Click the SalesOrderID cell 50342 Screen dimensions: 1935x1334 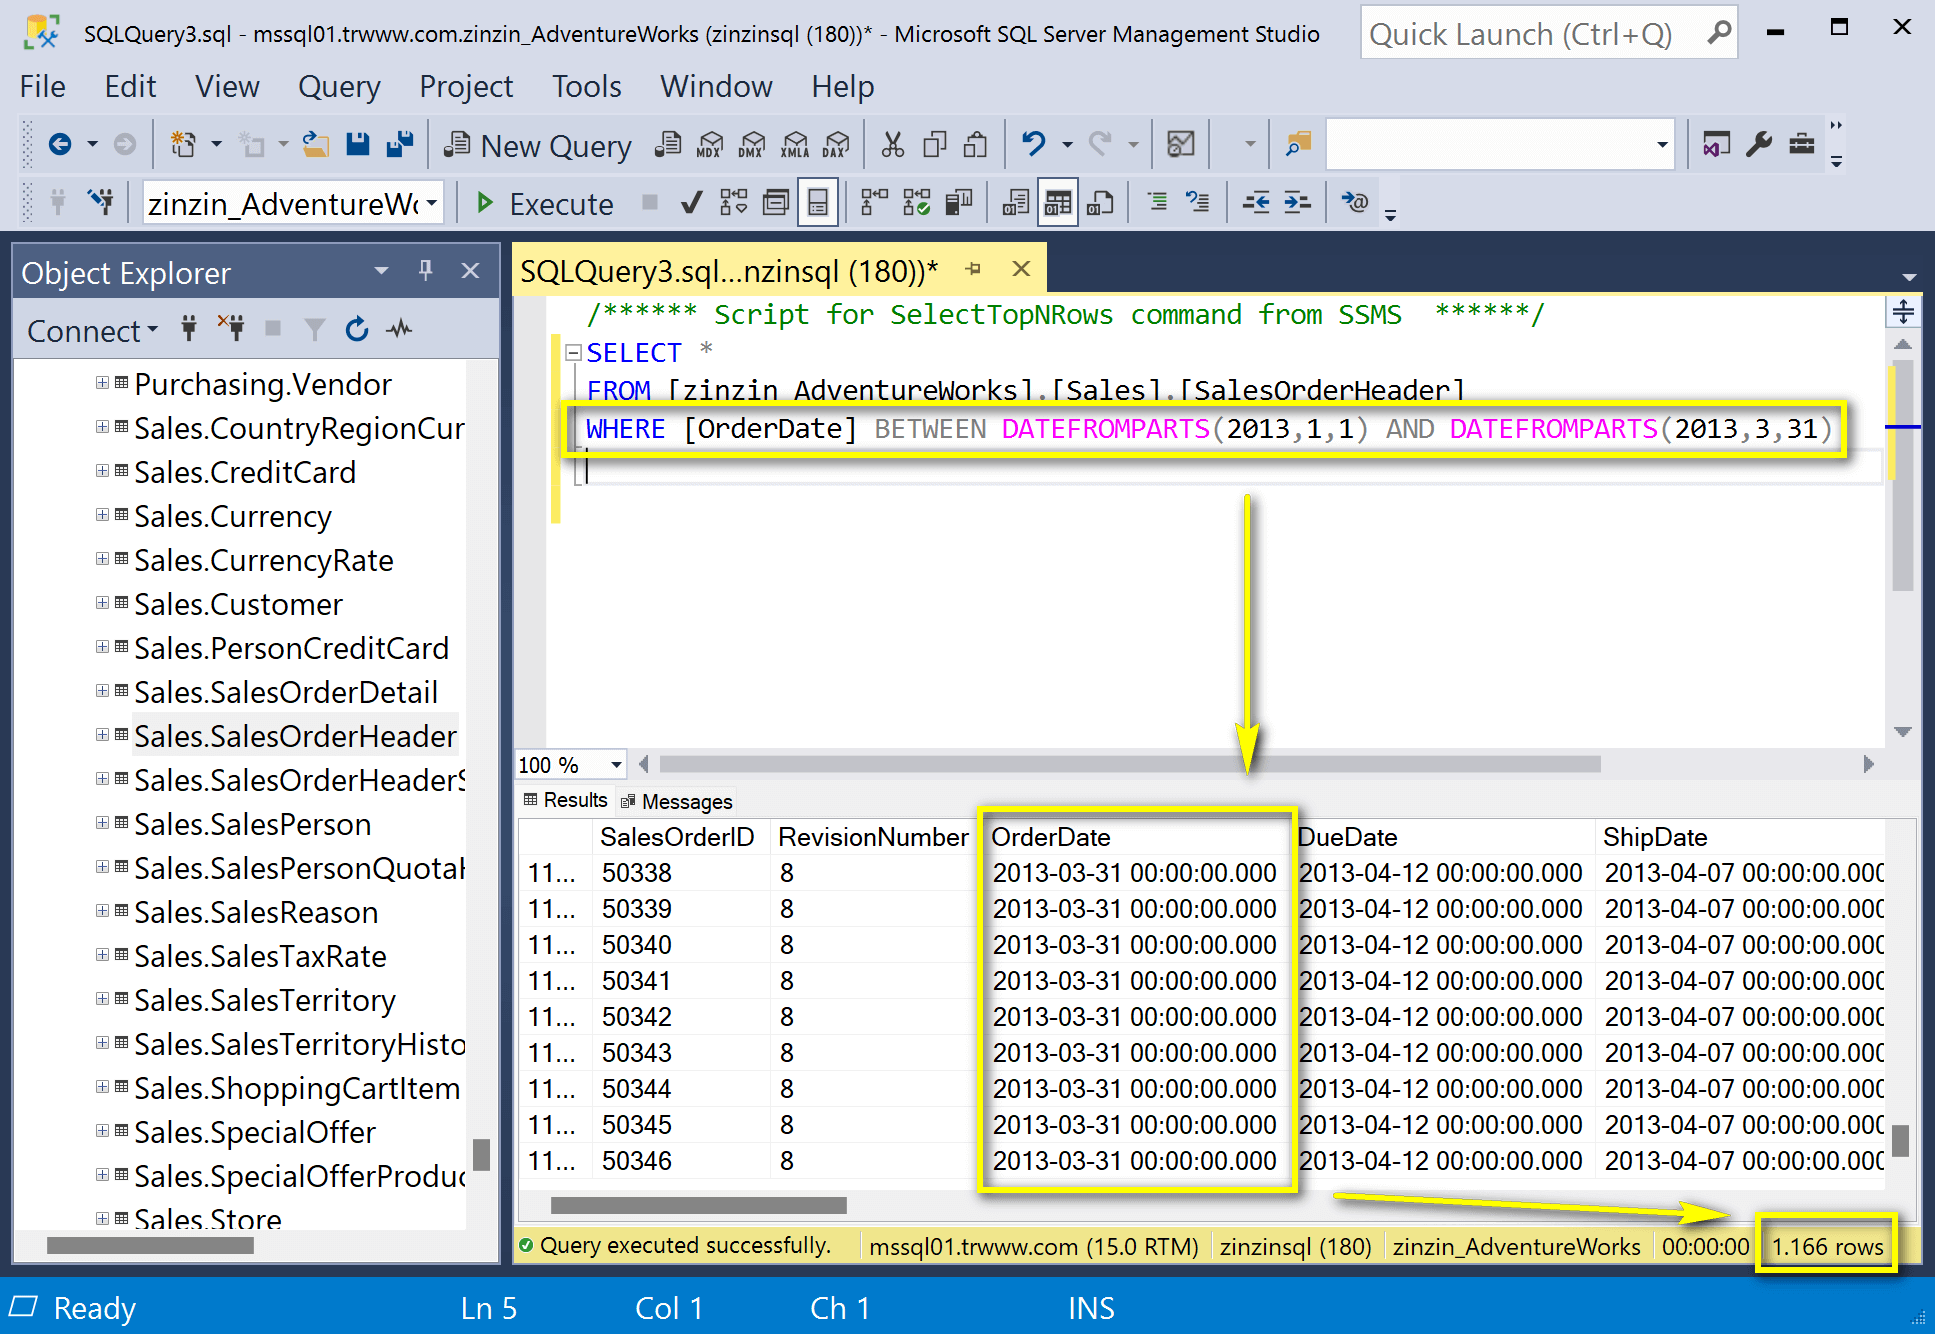tap(636, 1017)
